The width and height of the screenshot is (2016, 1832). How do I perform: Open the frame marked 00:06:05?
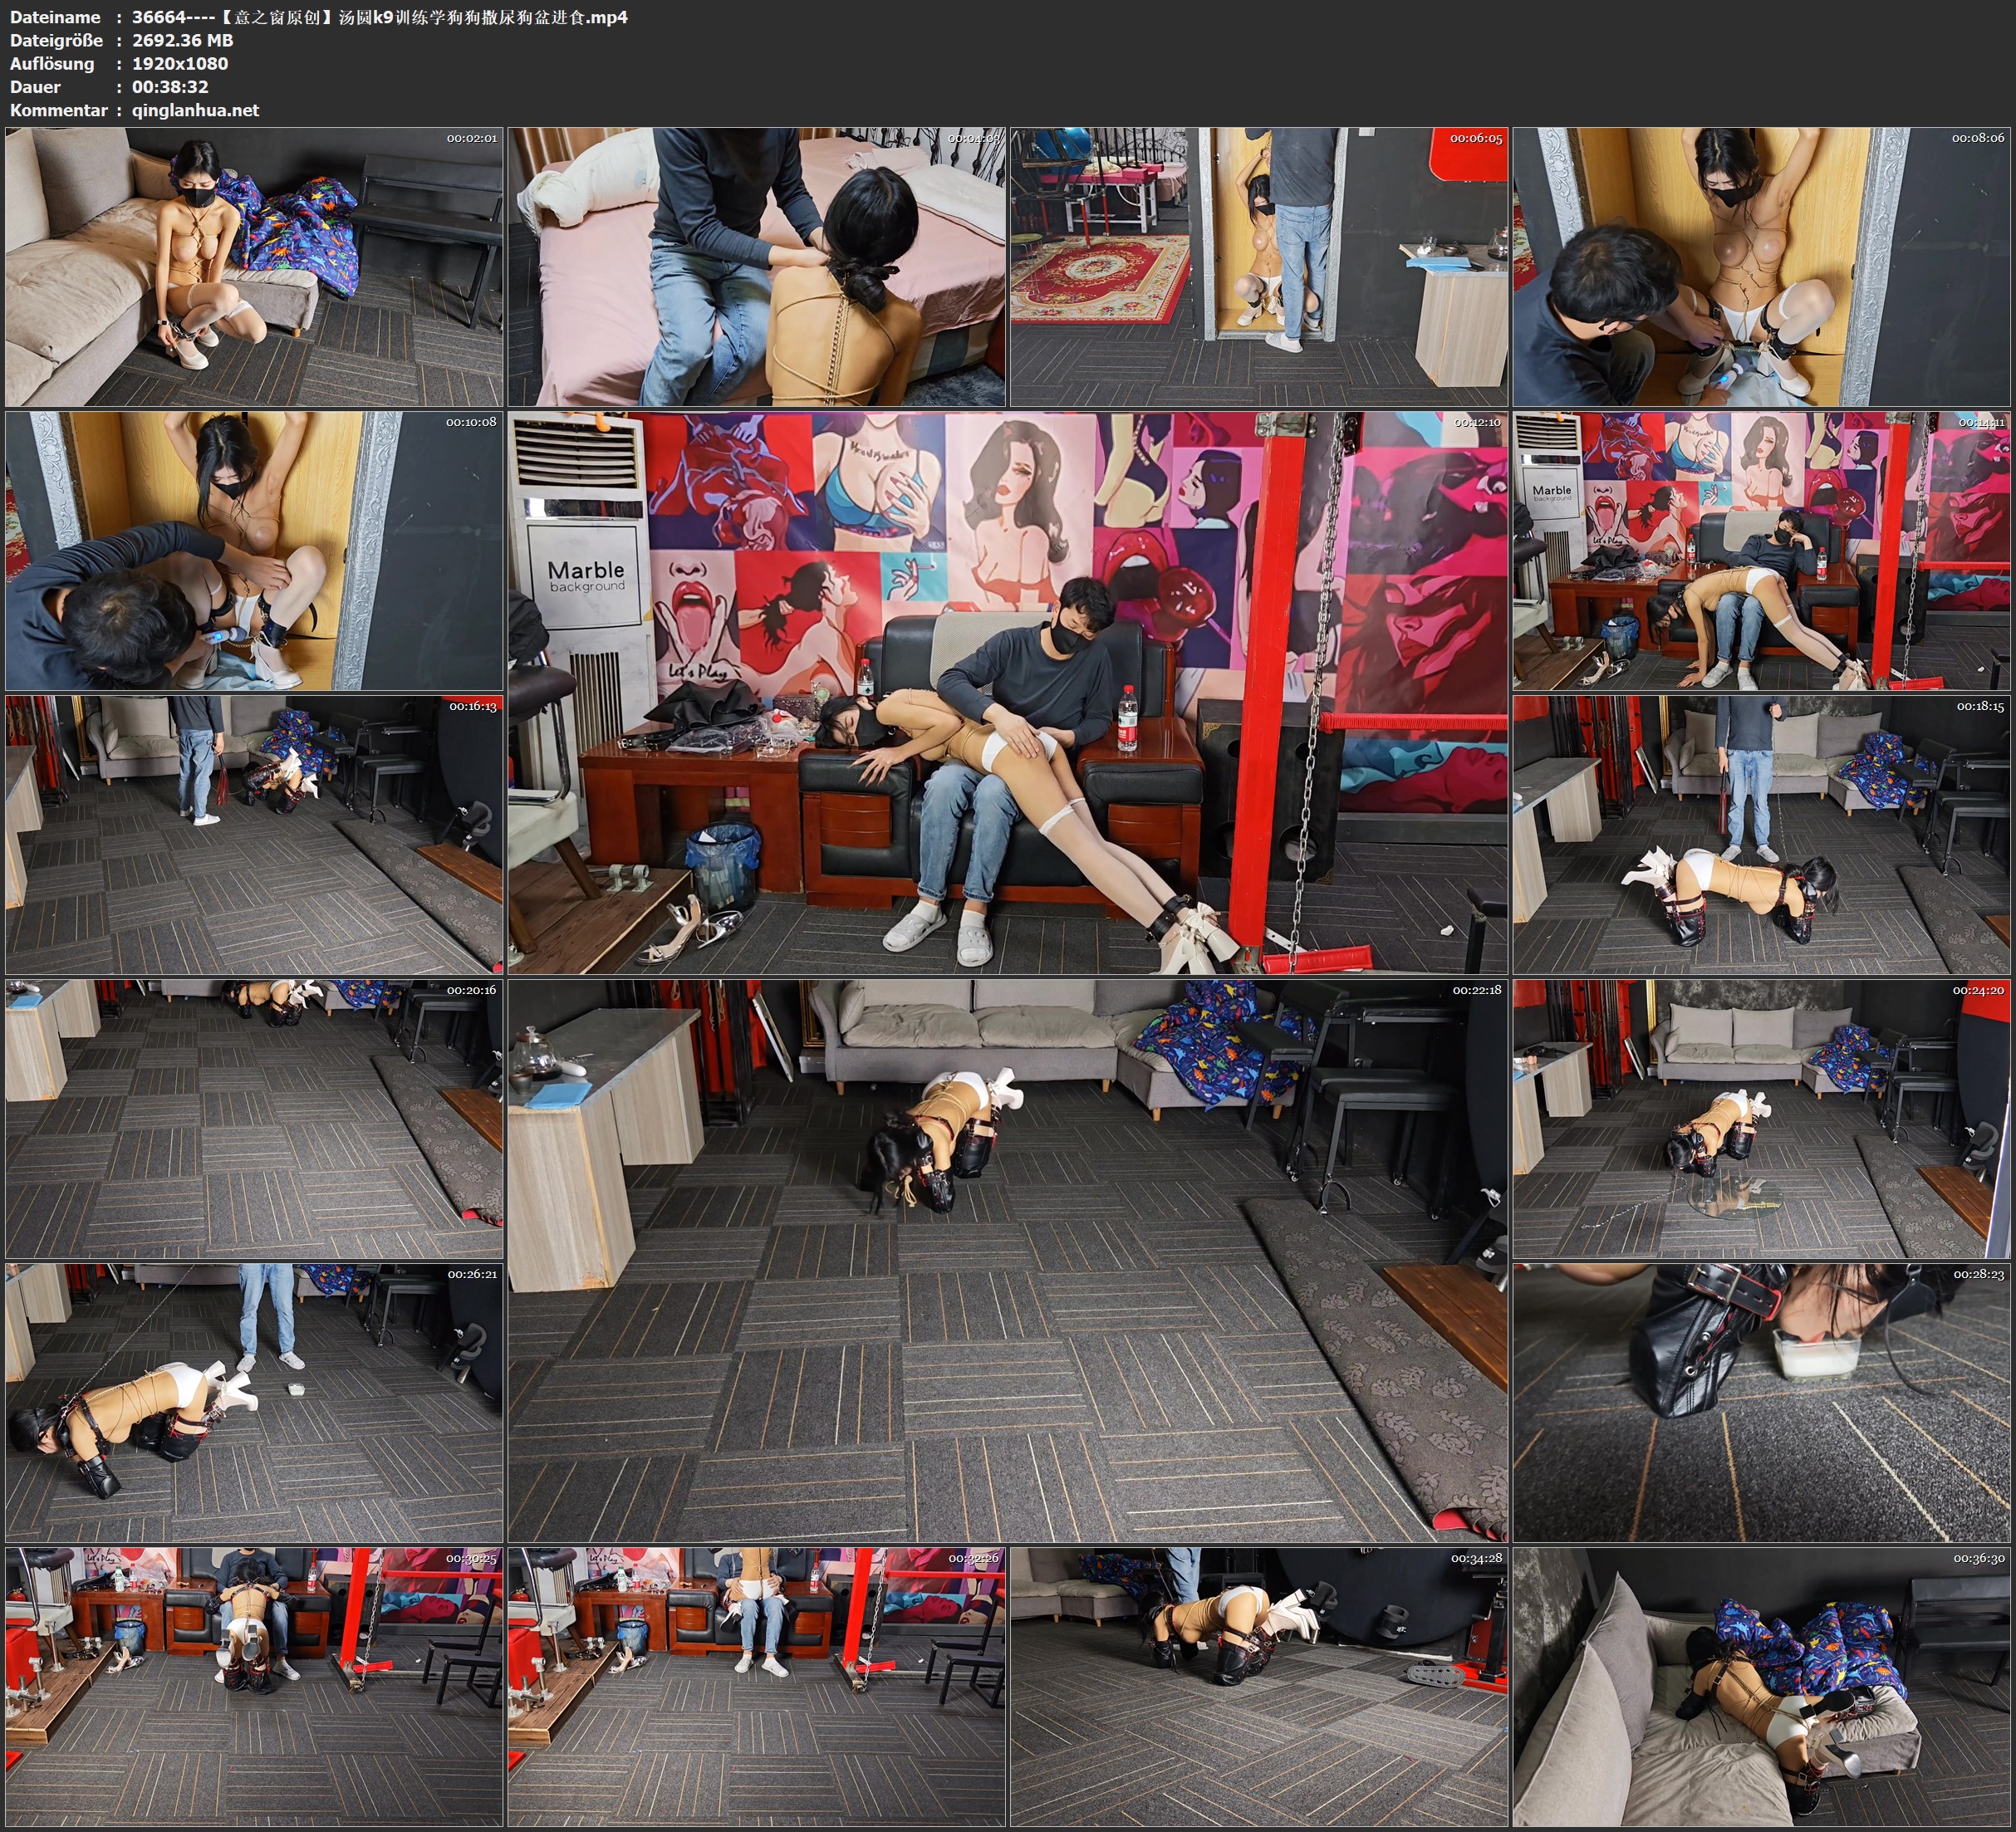click(x=1258, y=266)
